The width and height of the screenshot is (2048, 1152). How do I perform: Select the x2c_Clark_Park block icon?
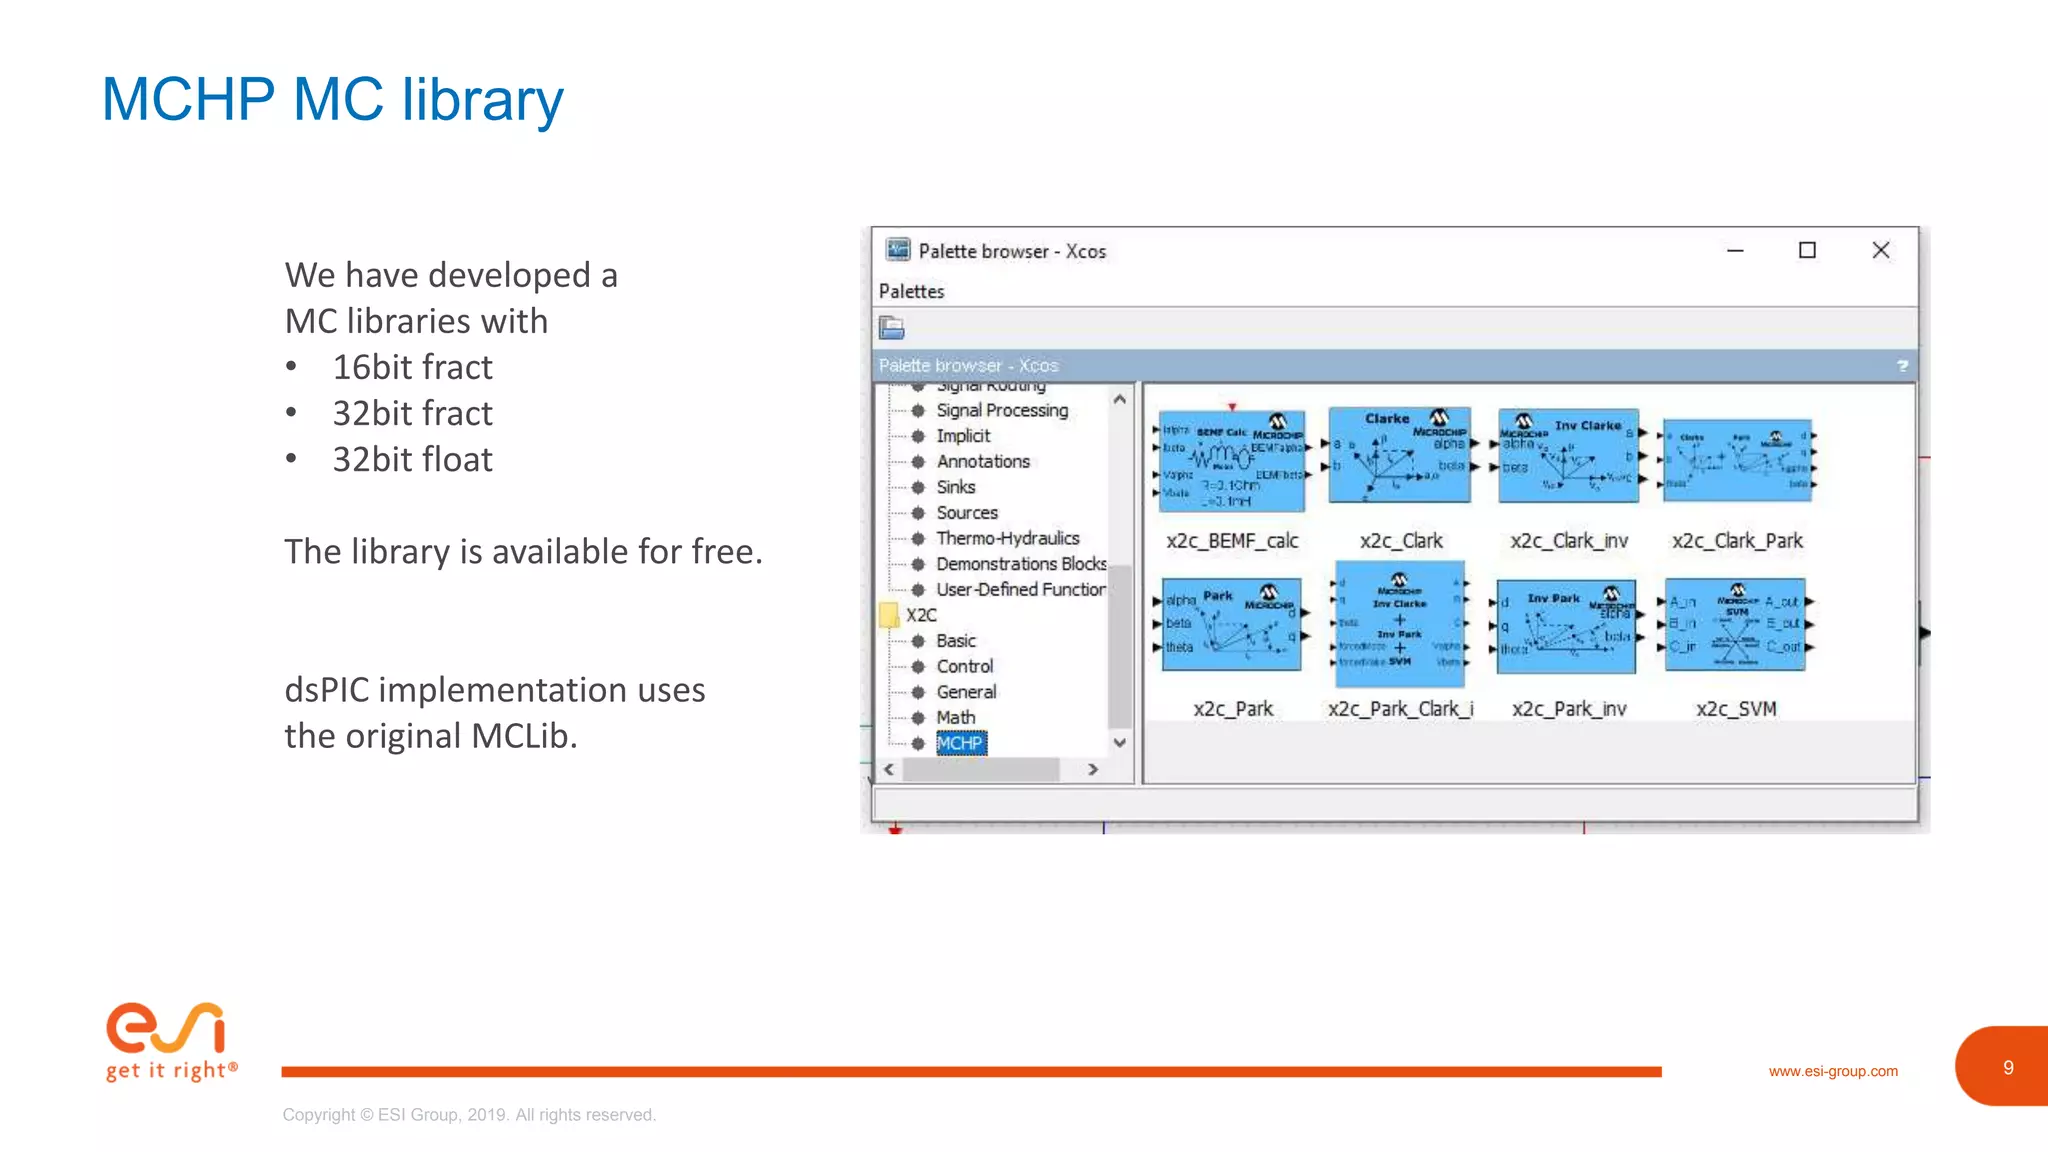(x=1736, y=461)
